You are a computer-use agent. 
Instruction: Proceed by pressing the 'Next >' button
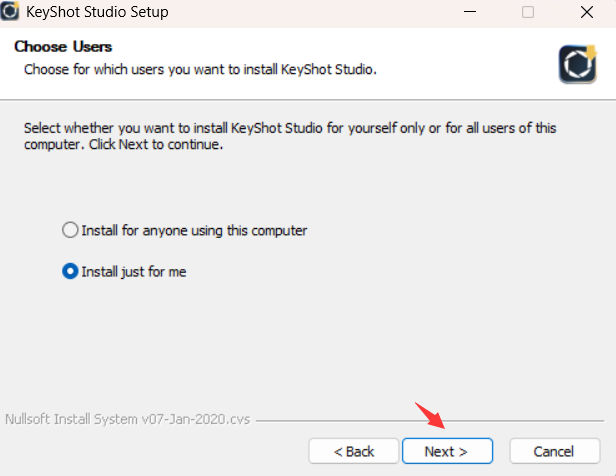447,451
